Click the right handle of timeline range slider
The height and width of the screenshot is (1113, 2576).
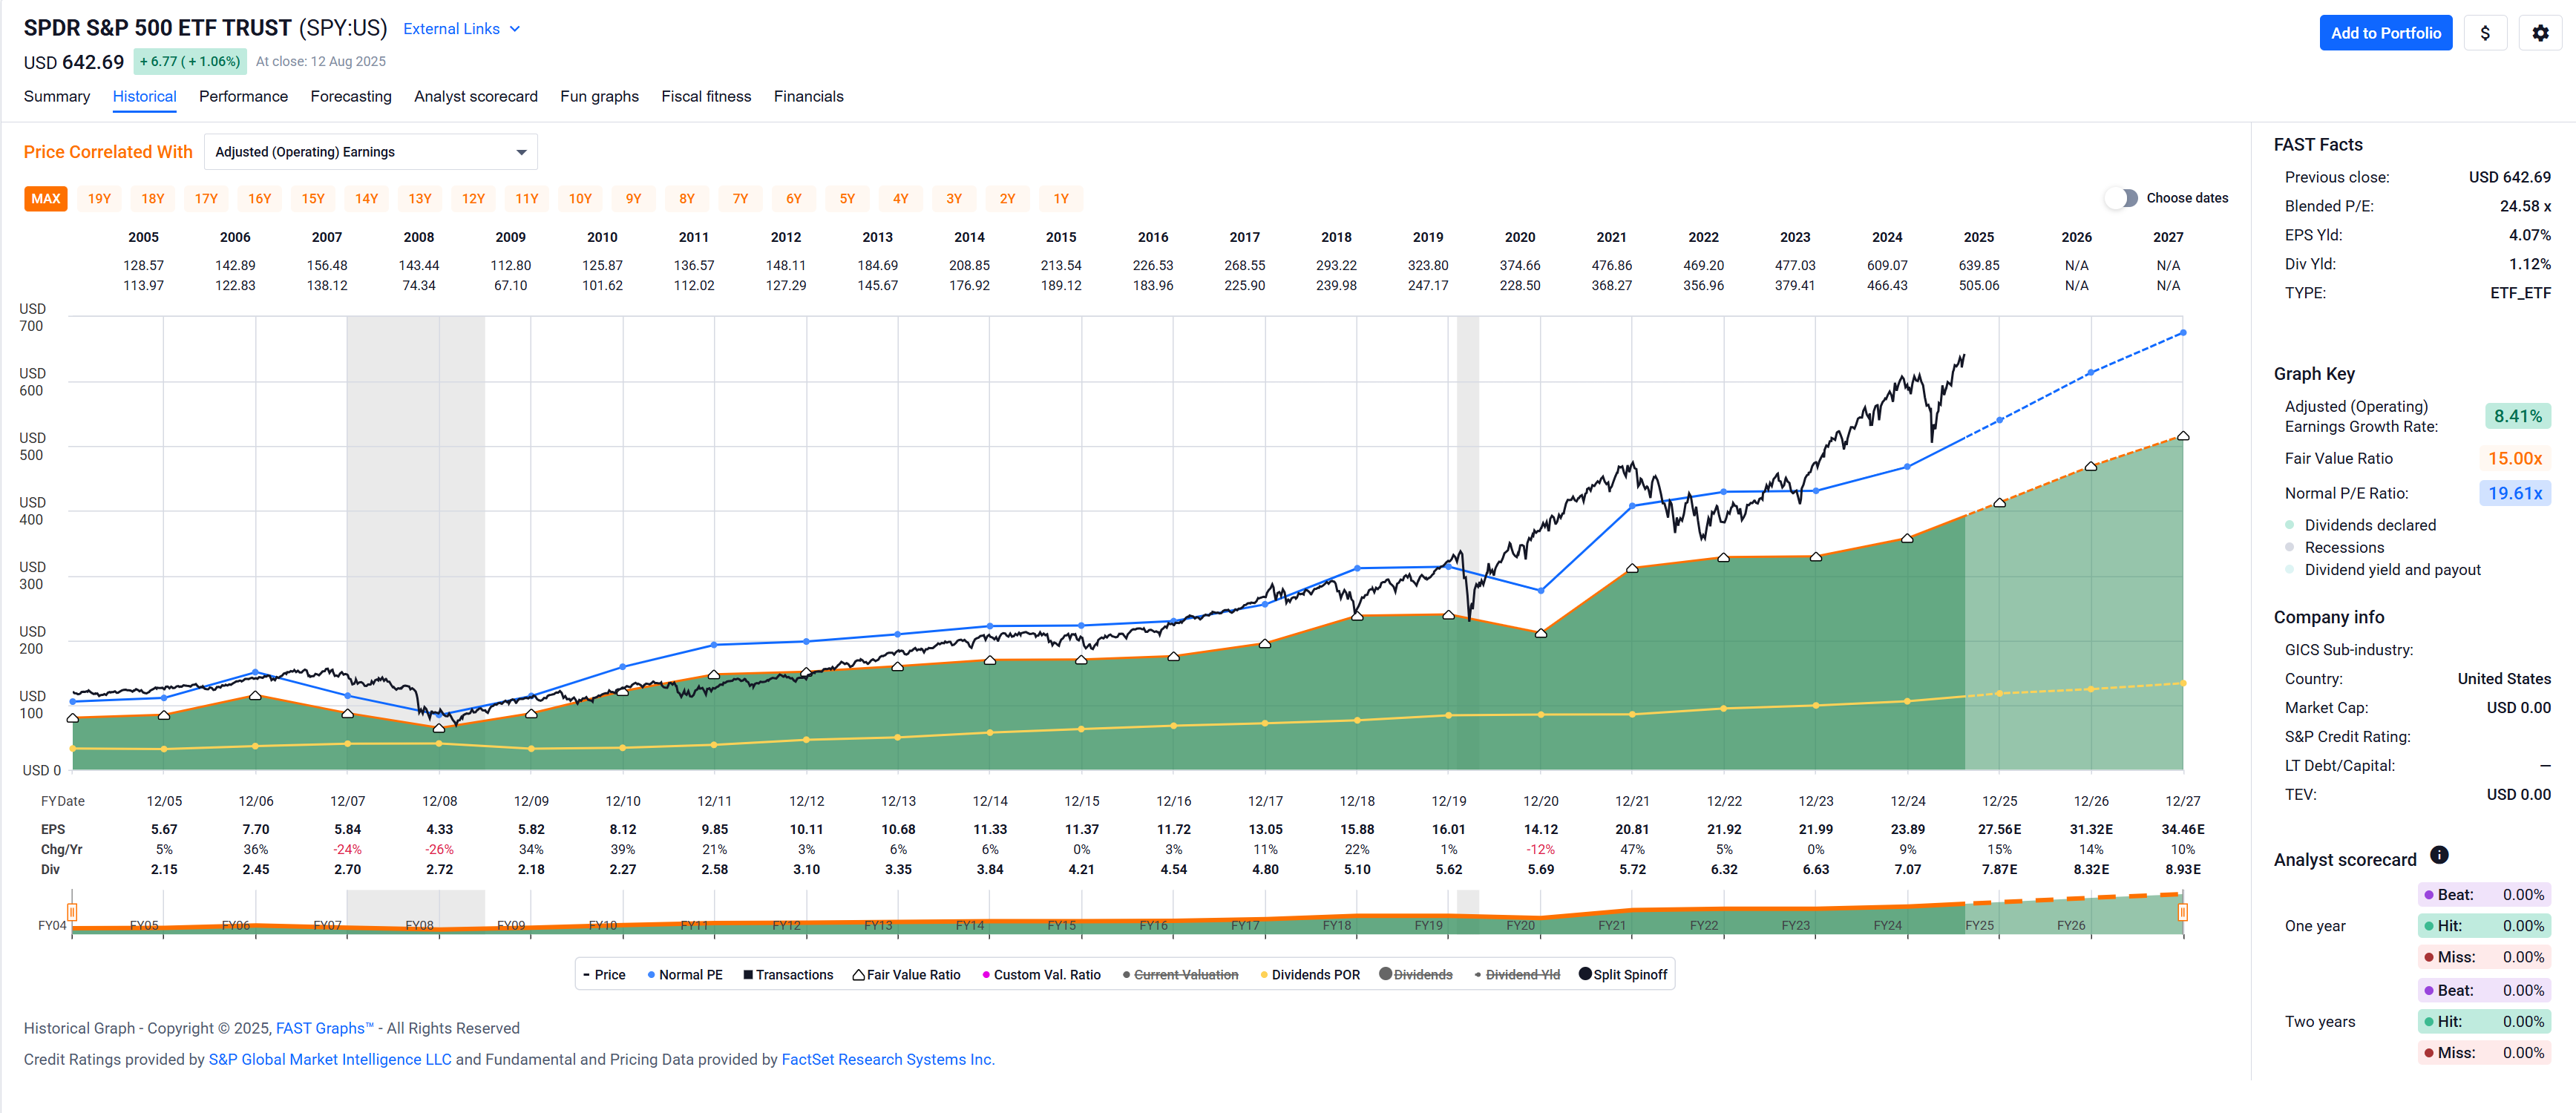point(2182,912)
